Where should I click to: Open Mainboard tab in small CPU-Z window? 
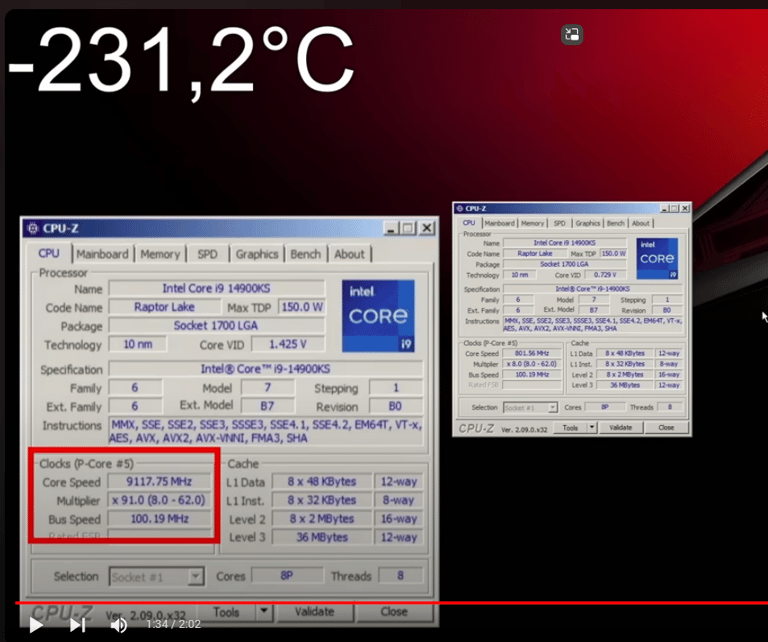tap(499, 223)
